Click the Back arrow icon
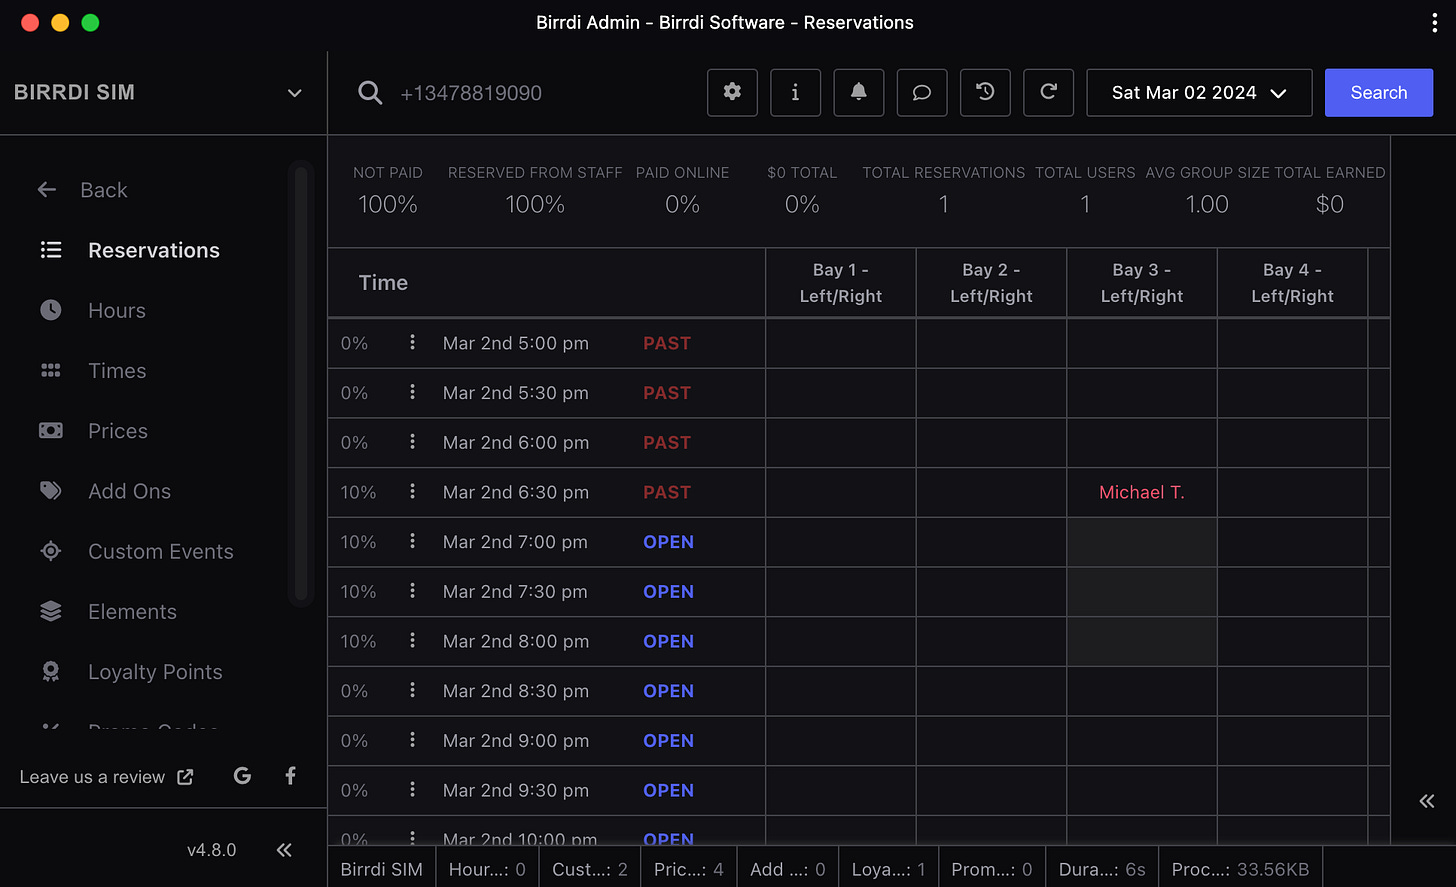The width and height of the screenshot is (1456, 887). [47, 190]
